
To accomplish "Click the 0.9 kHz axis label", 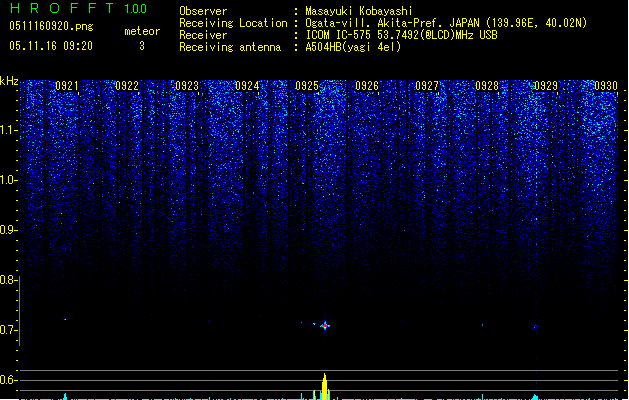I will pyautogui.click(x=8, y=230).
